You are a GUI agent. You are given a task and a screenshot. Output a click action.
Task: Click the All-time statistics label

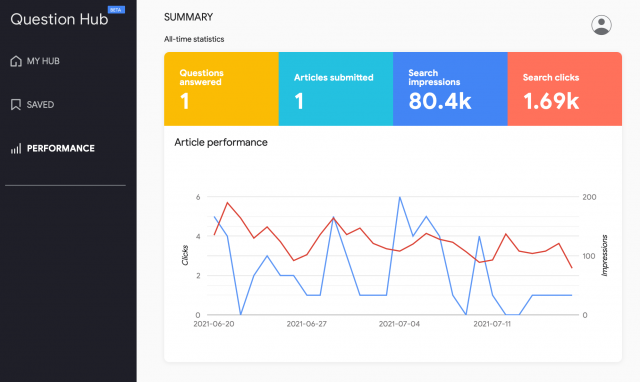click(x=194, y=39)
